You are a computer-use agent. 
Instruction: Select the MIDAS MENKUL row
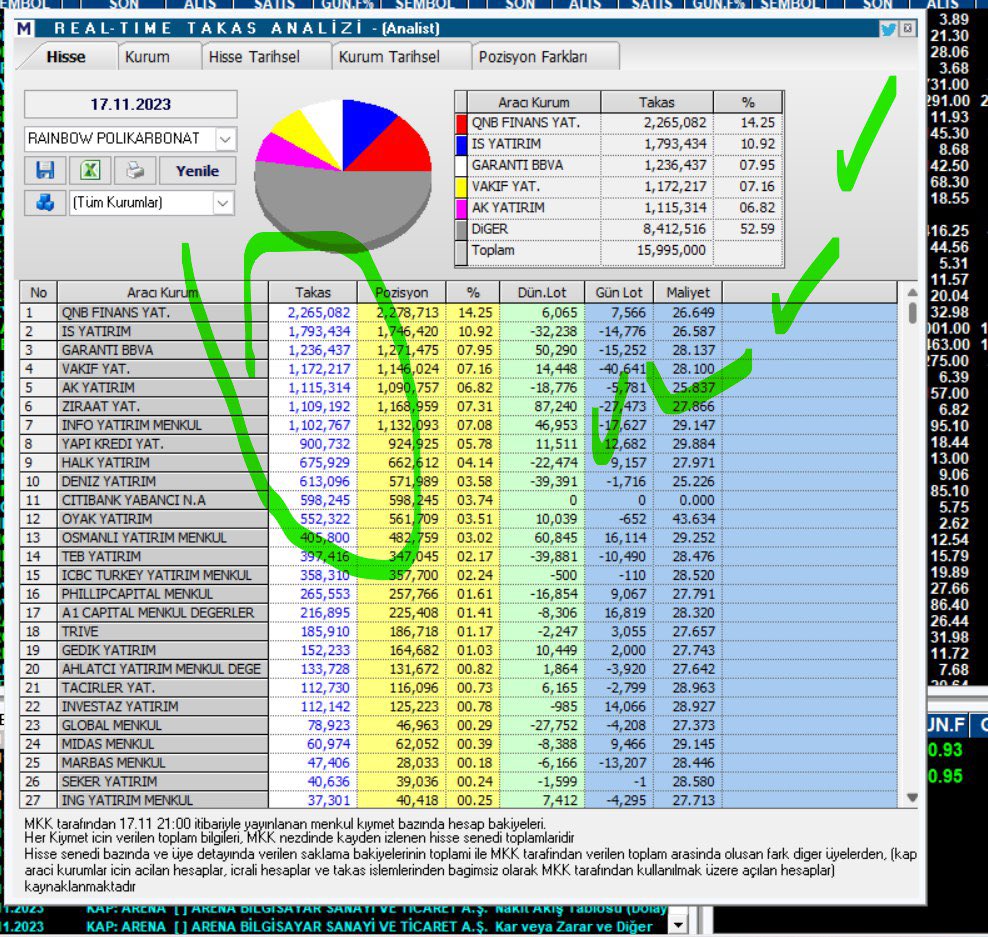459,744
